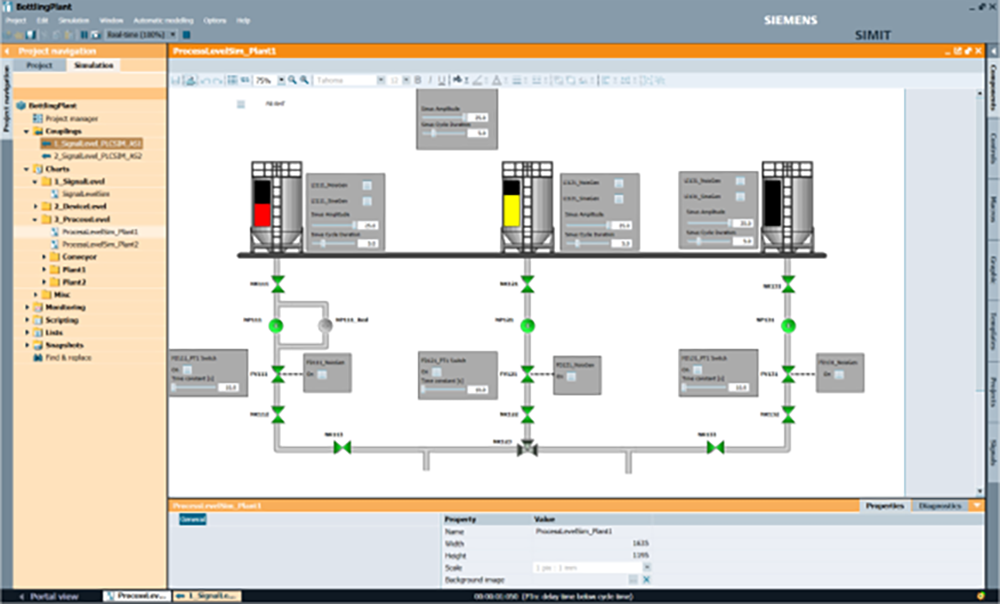The height and width of the screenshot is (604, 1000).
Task: Toggle the On checkbox in FIS131_PT1 Switch panel
Action: pos(698,368)
